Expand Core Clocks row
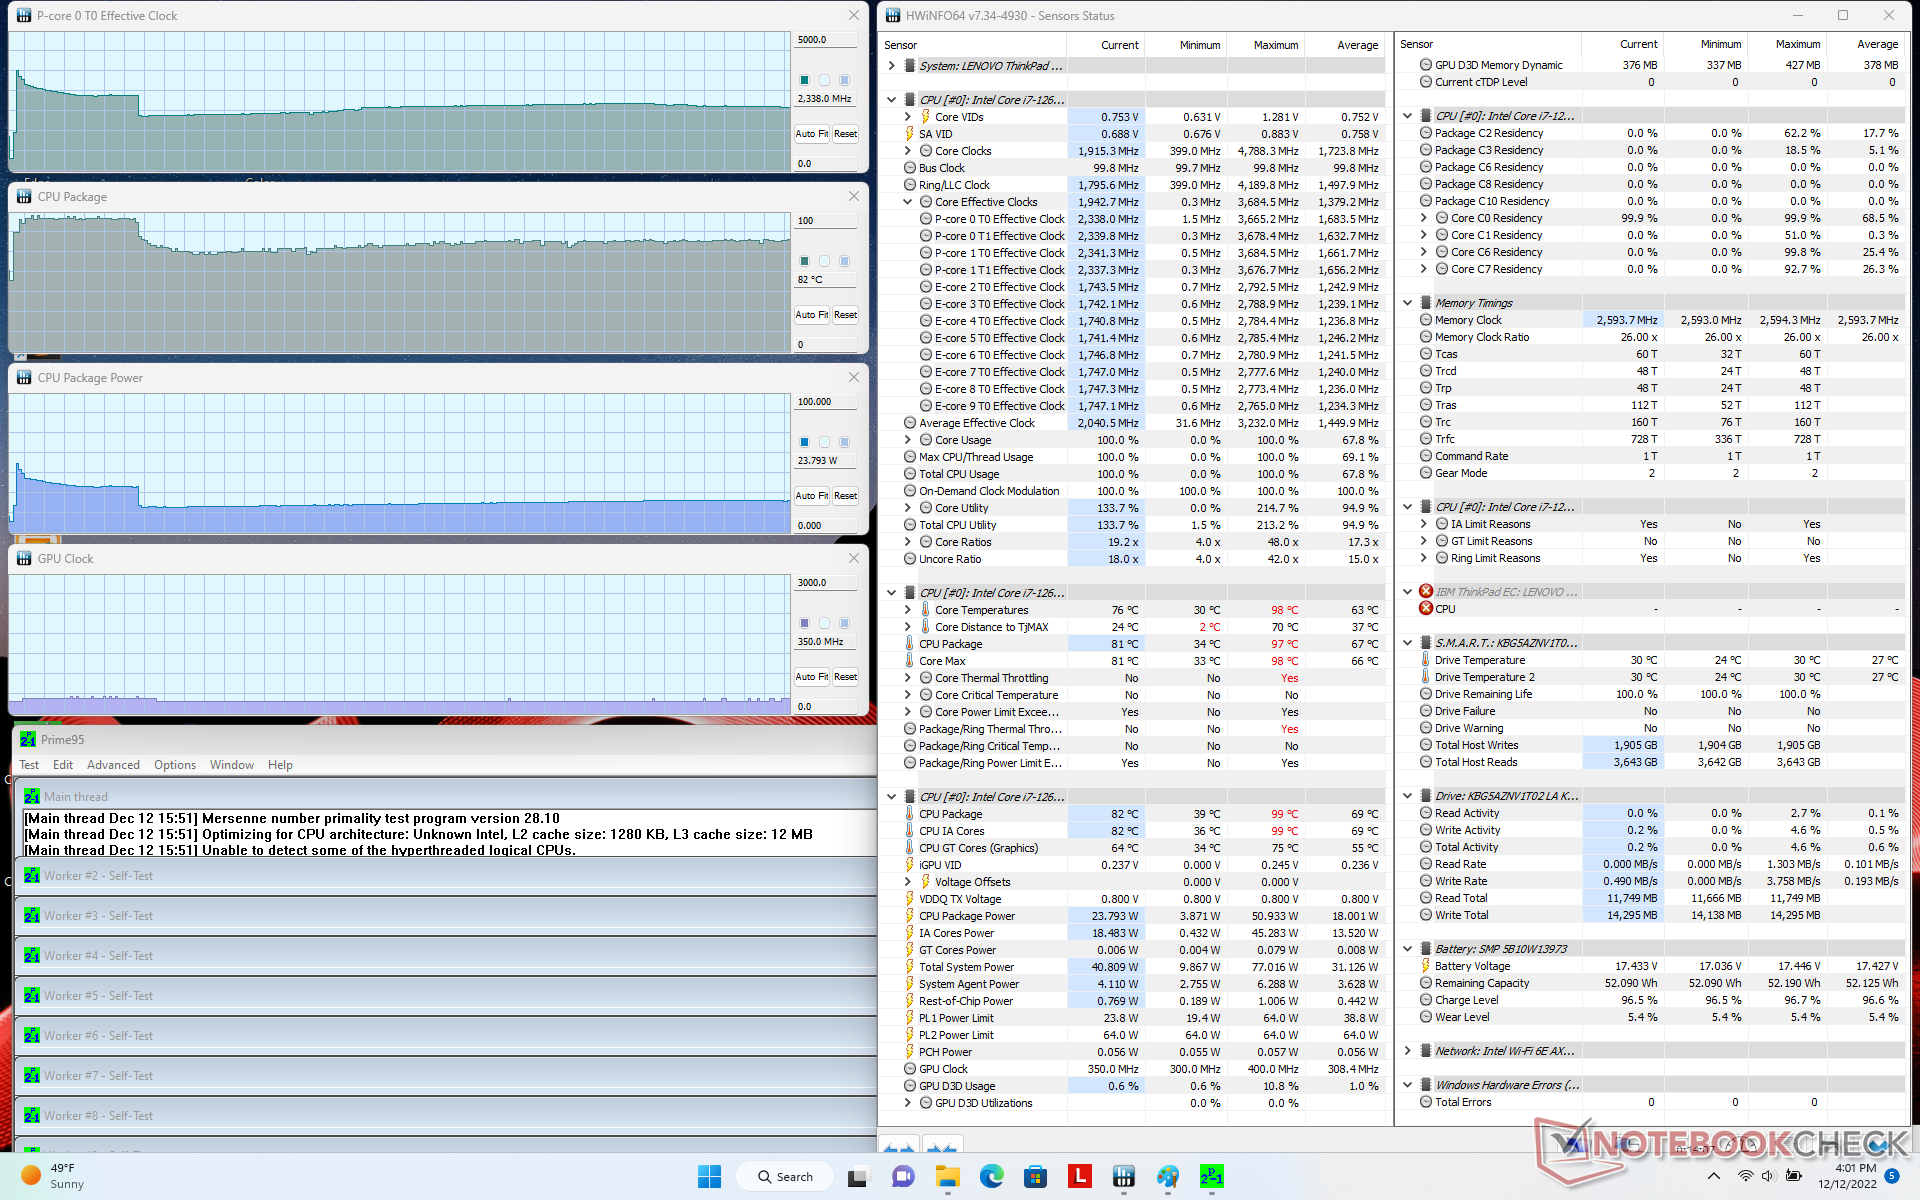The height and width of the screenshot is (1200, 1920). click(x=907, y=151)
